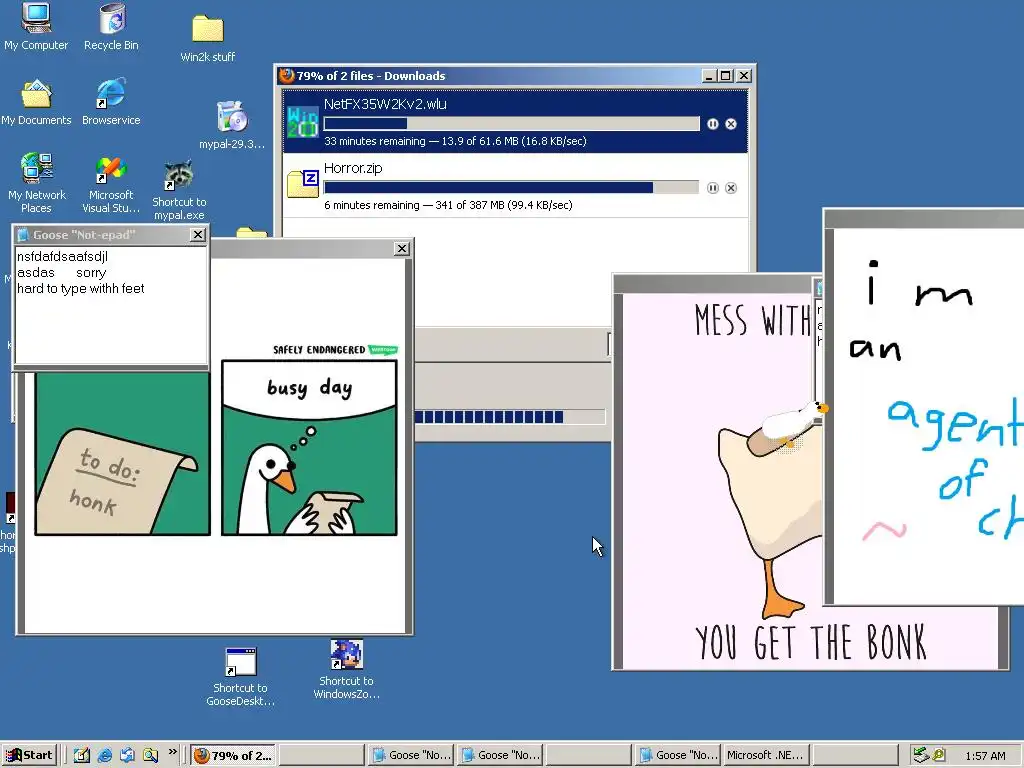Pause the NetFX35W2Kv2.wlu download
1024x768 pixels.
pyautogui.click(x=712, y=124)
